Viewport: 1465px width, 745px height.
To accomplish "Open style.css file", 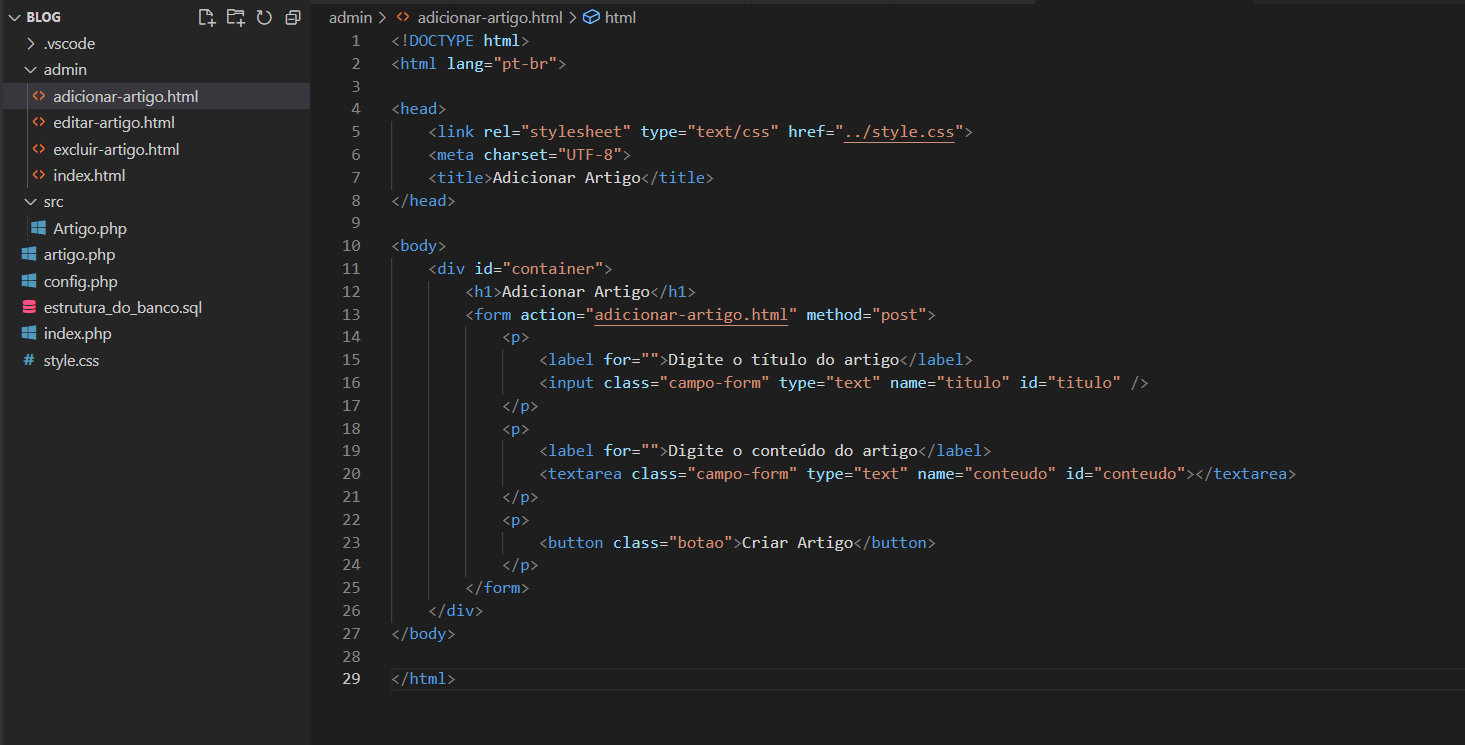I will (72, 361).
